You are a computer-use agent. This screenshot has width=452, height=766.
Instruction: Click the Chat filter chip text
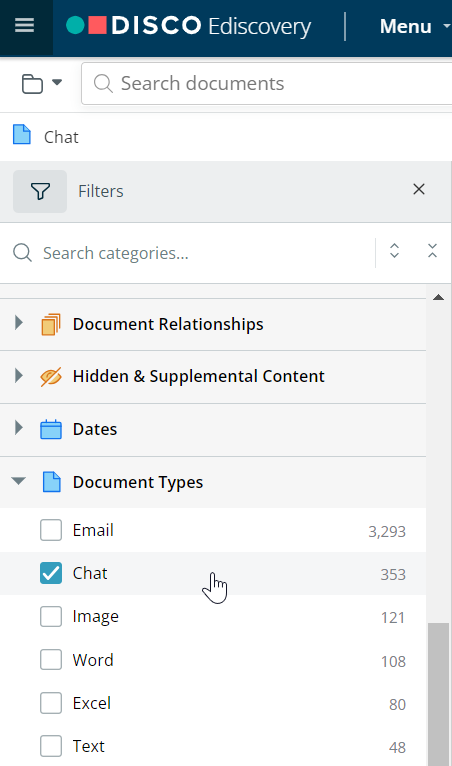[x=61, y=137]
